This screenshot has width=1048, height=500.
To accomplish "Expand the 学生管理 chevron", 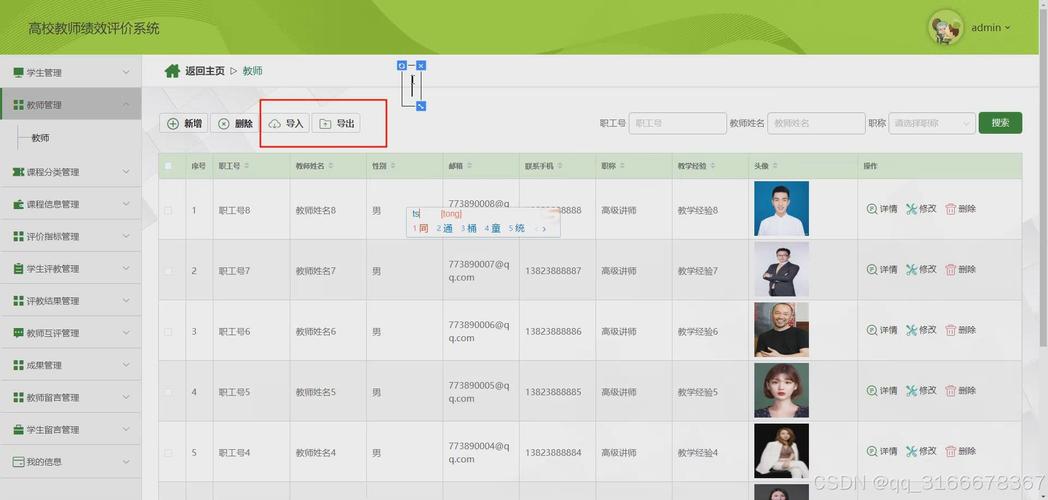I will [126, 72].
